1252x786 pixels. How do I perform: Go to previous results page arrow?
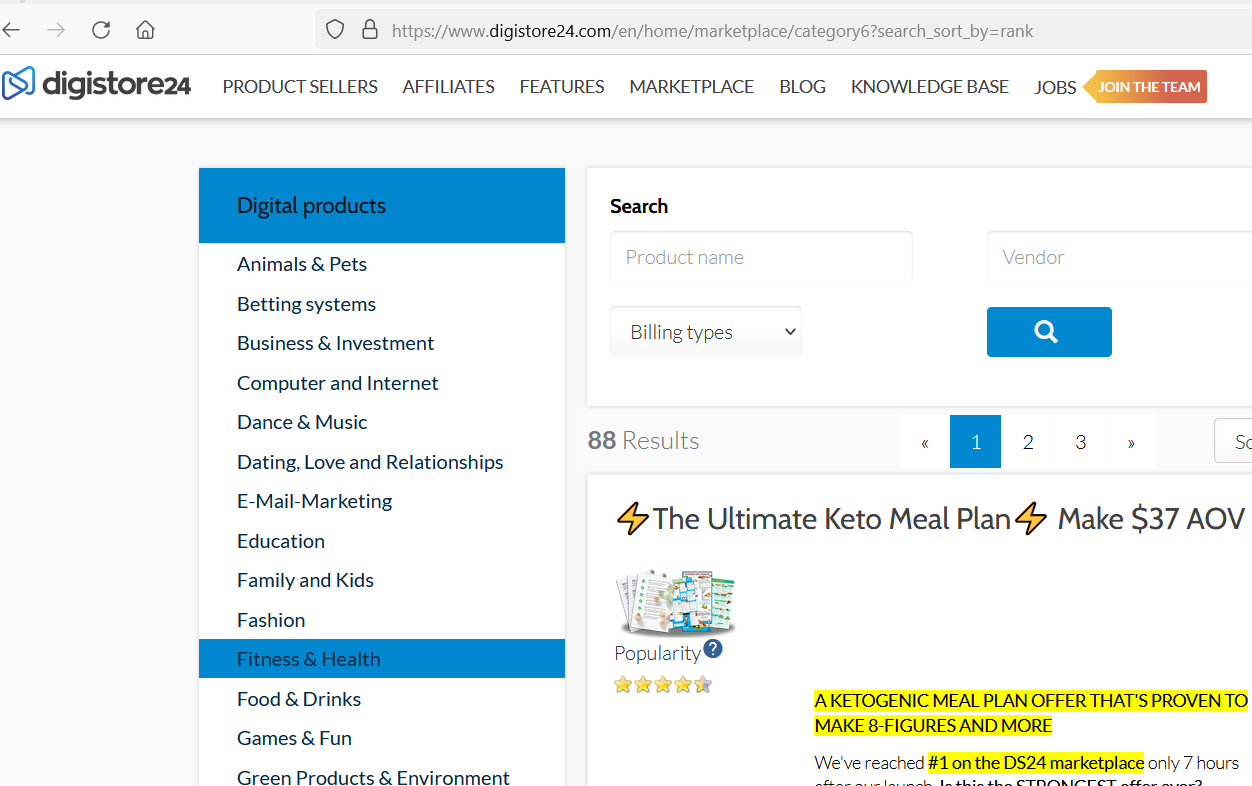tap(925, 442)
